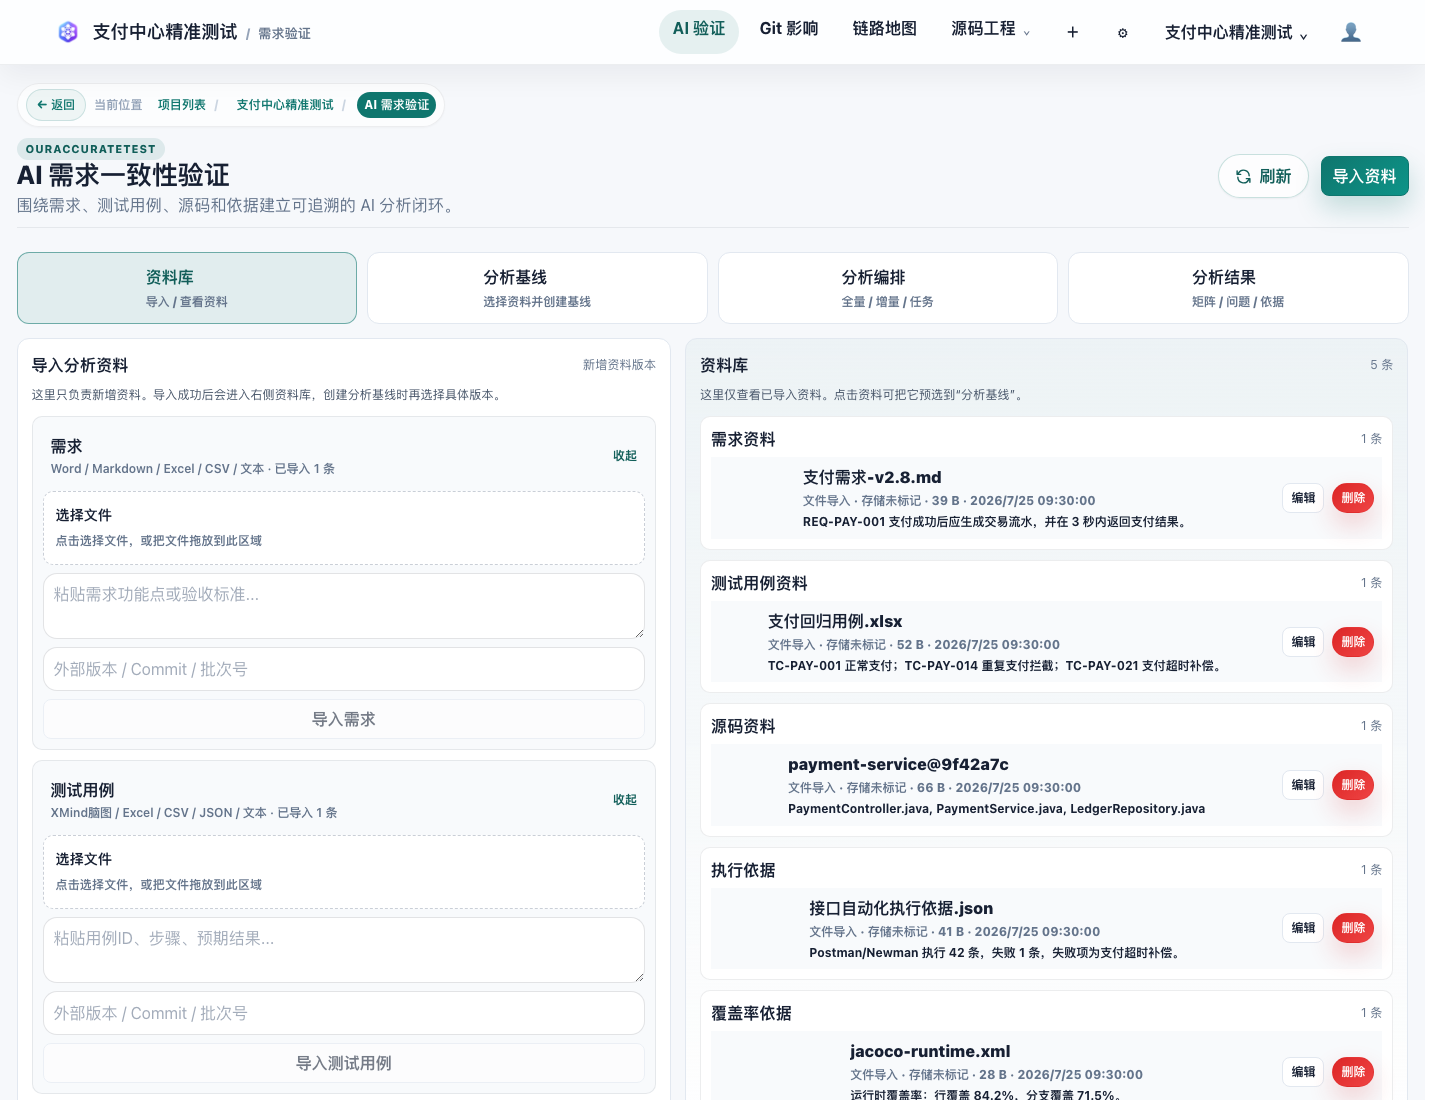Viewport: 1440px width, 1100px height.
Task: Select the 分析编排 tab
Action: pos(888,288)
